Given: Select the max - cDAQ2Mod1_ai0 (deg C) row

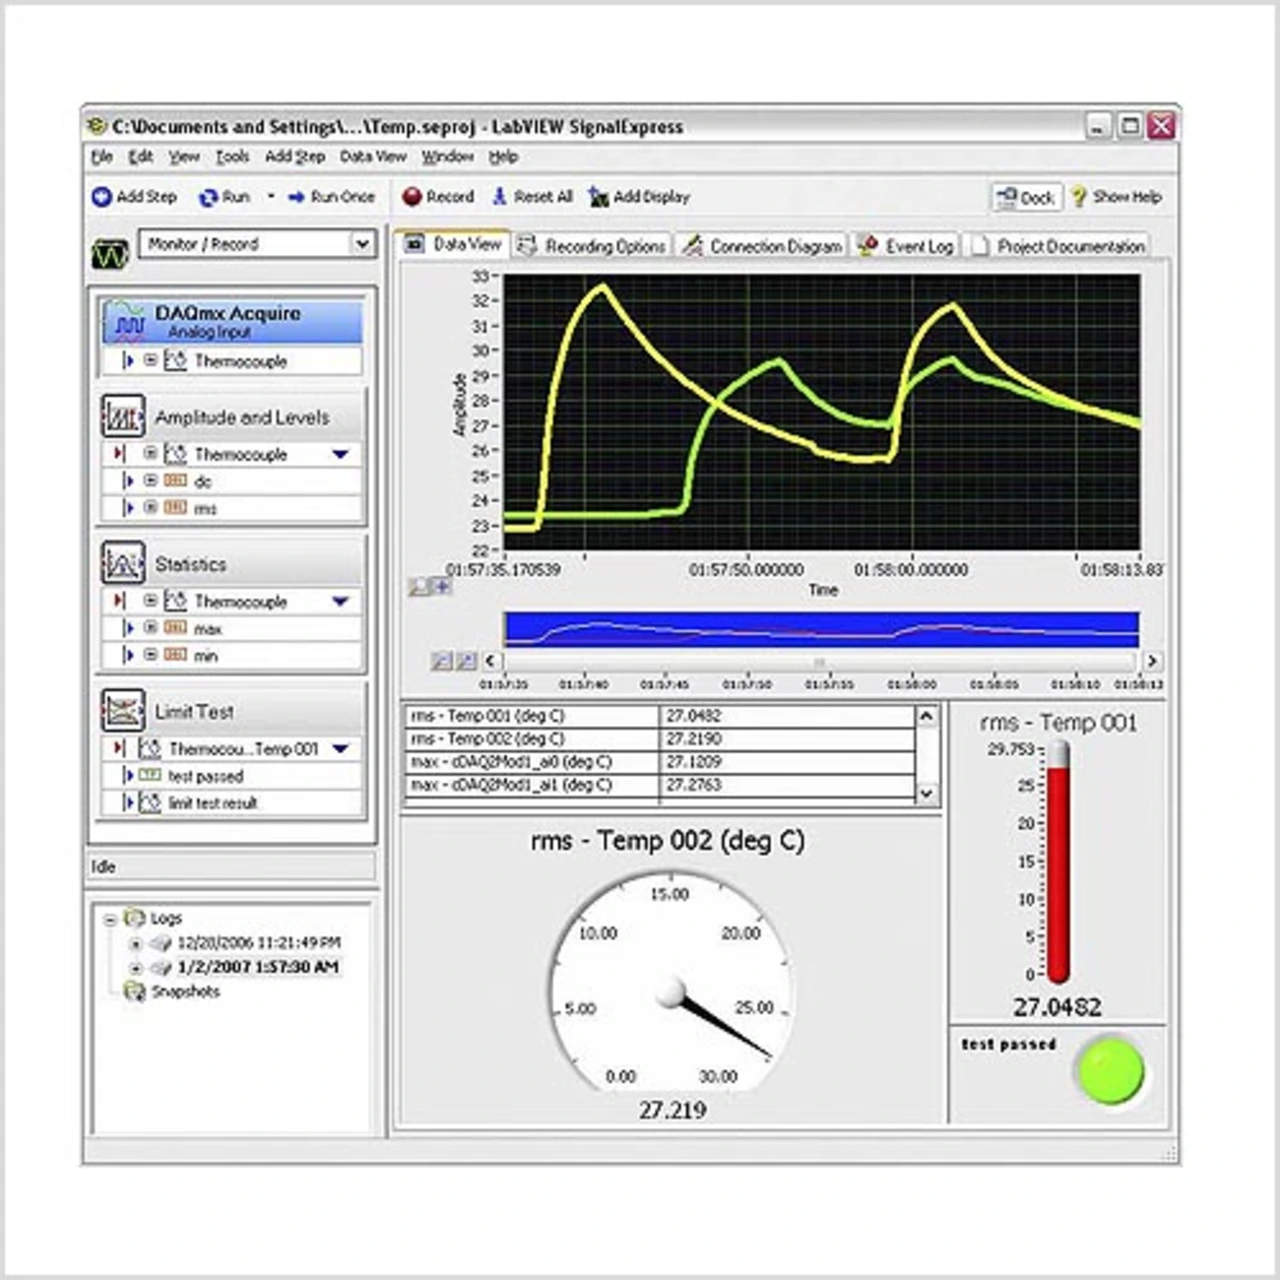Looking at the screenshot, I should pyautogui.click(x=660, y=762).
